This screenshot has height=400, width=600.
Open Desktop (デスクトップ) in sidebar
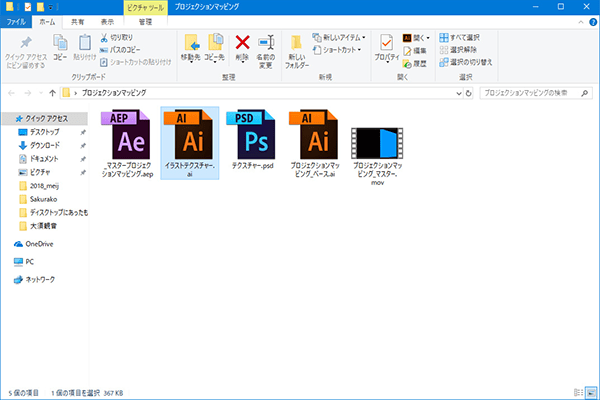pos(45,132)
